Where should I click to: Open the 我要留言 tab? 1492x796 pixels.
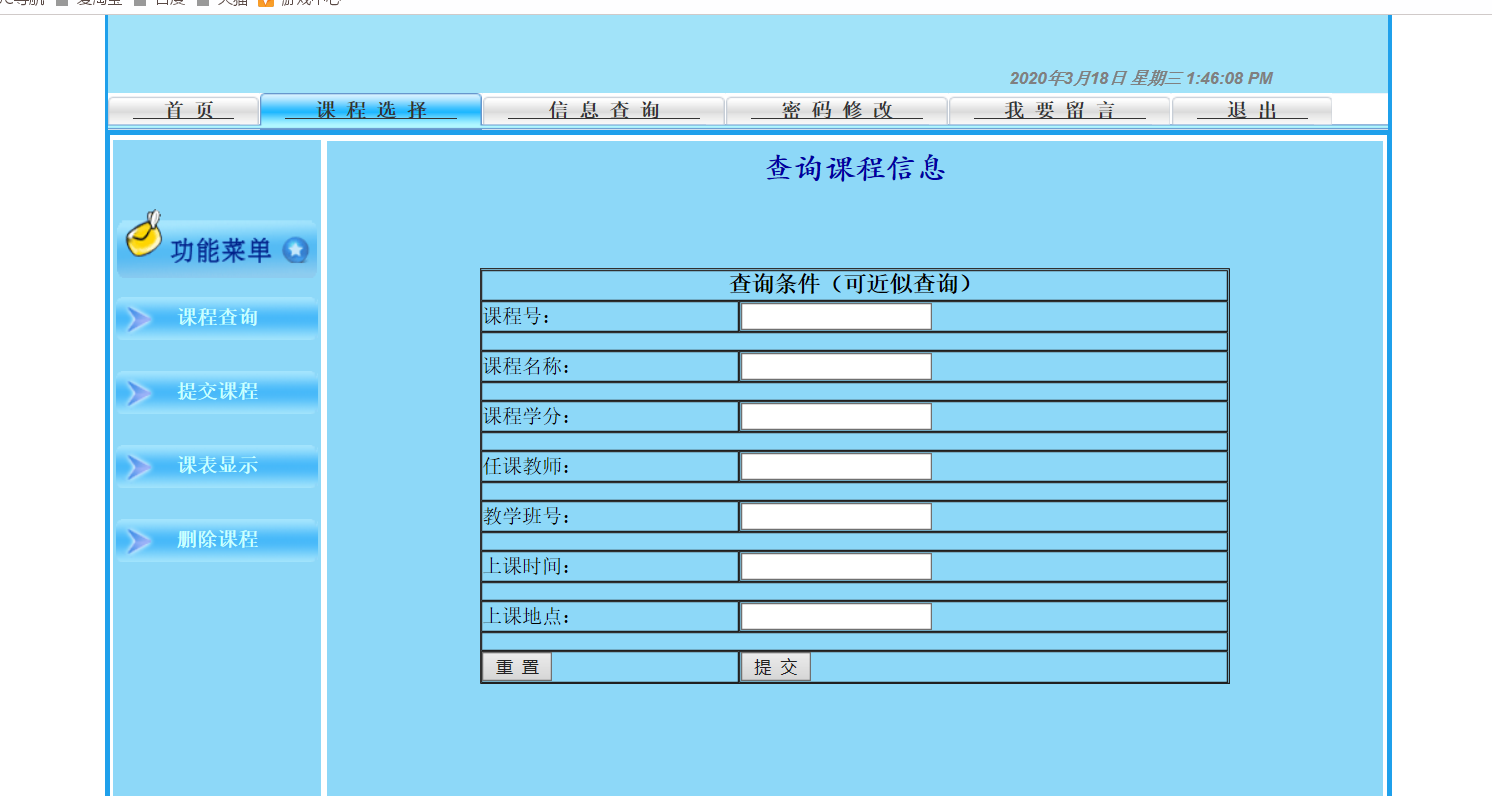[1059, 110]
